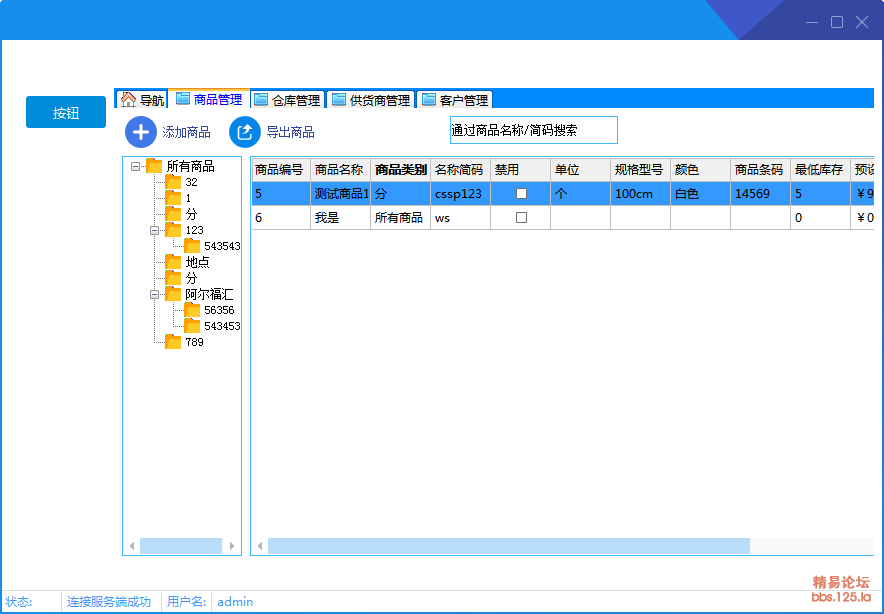This screenshot has width=884, height=614.
Task: Click the folder icon beside 32
Action: tap(173, 182)
